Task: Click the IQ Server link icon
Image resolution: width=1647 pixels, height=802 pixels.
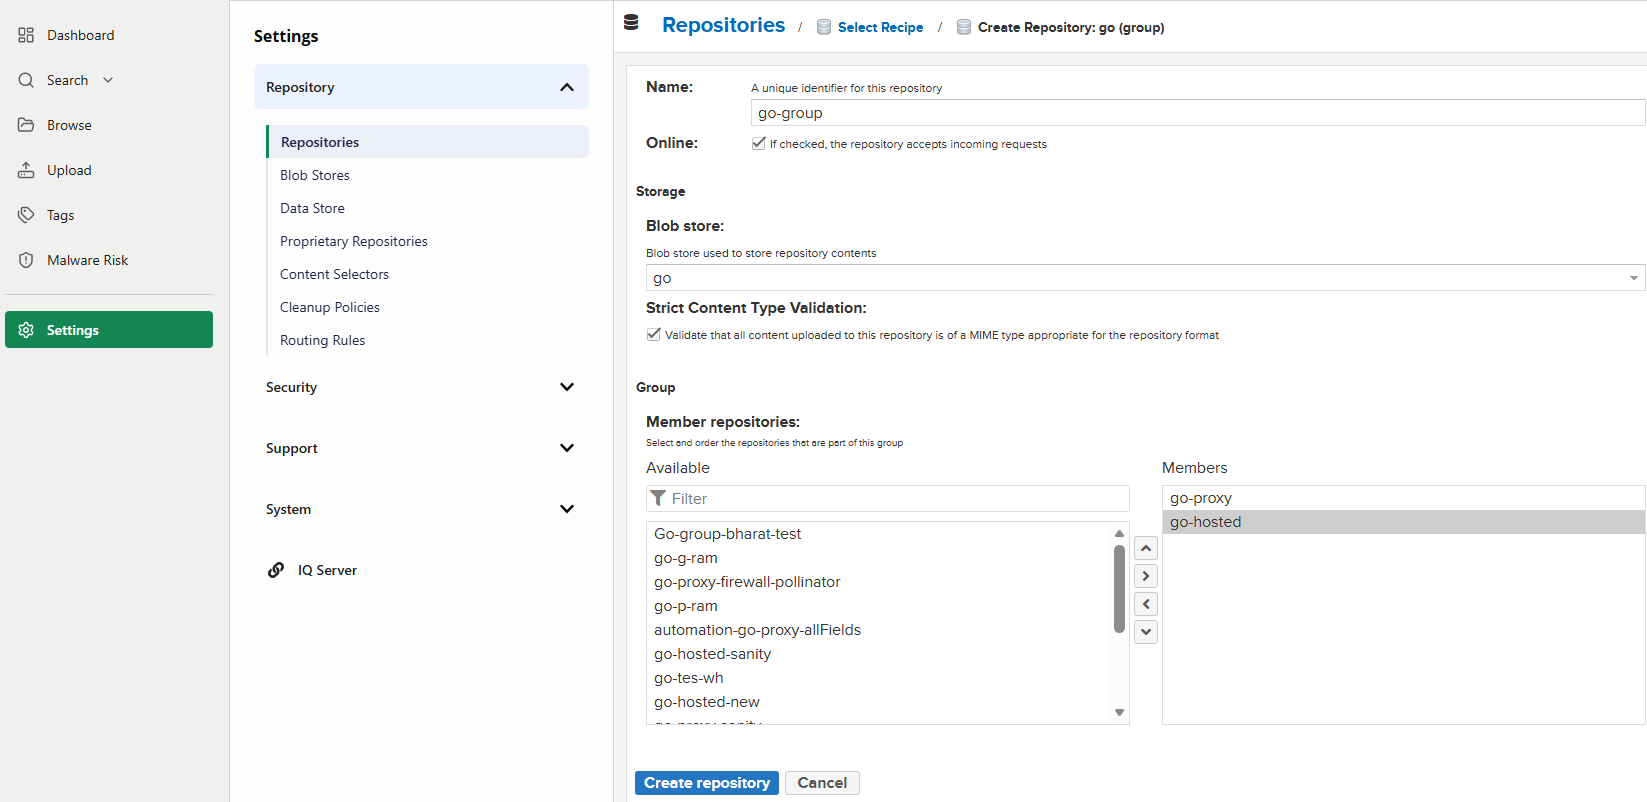Action: tap(276, 570)
